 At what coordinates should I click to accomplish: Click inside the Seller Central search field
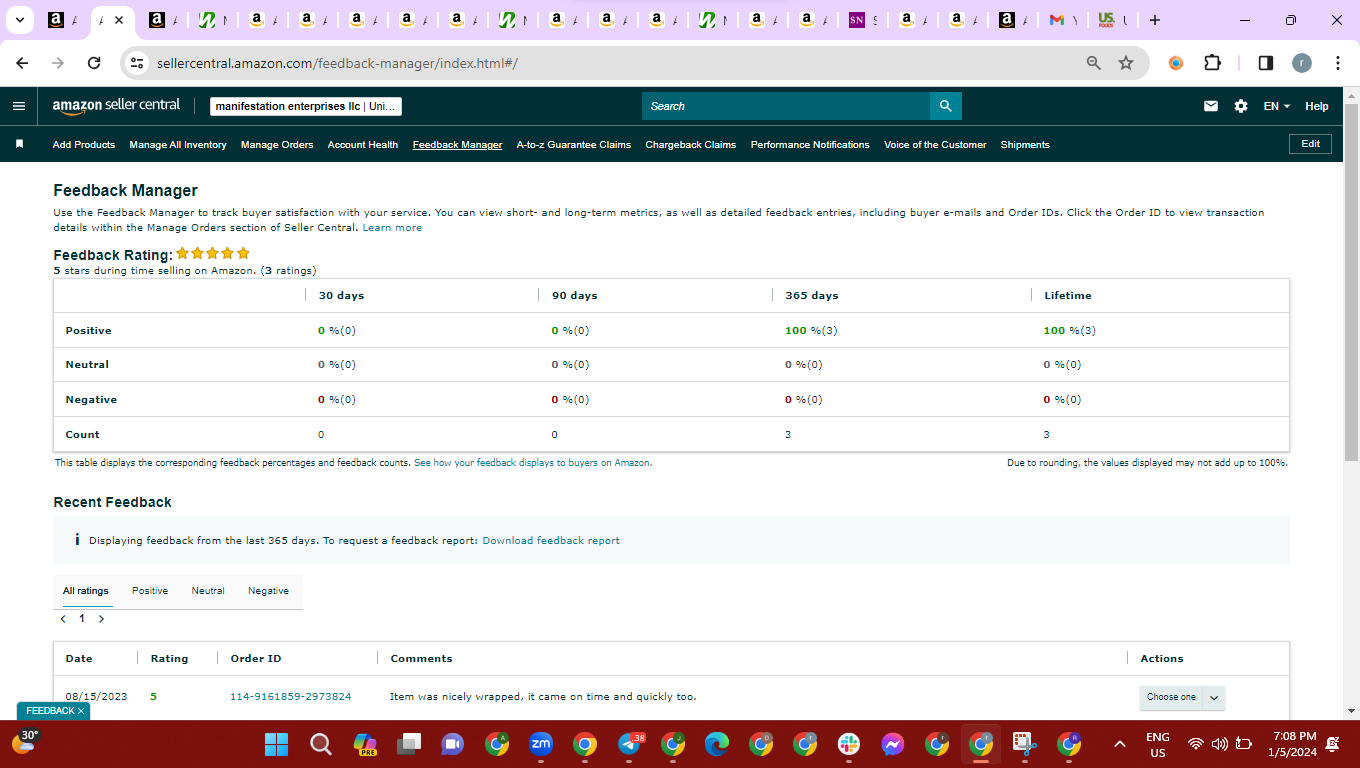pyautogui.click(x=786, y=106)
